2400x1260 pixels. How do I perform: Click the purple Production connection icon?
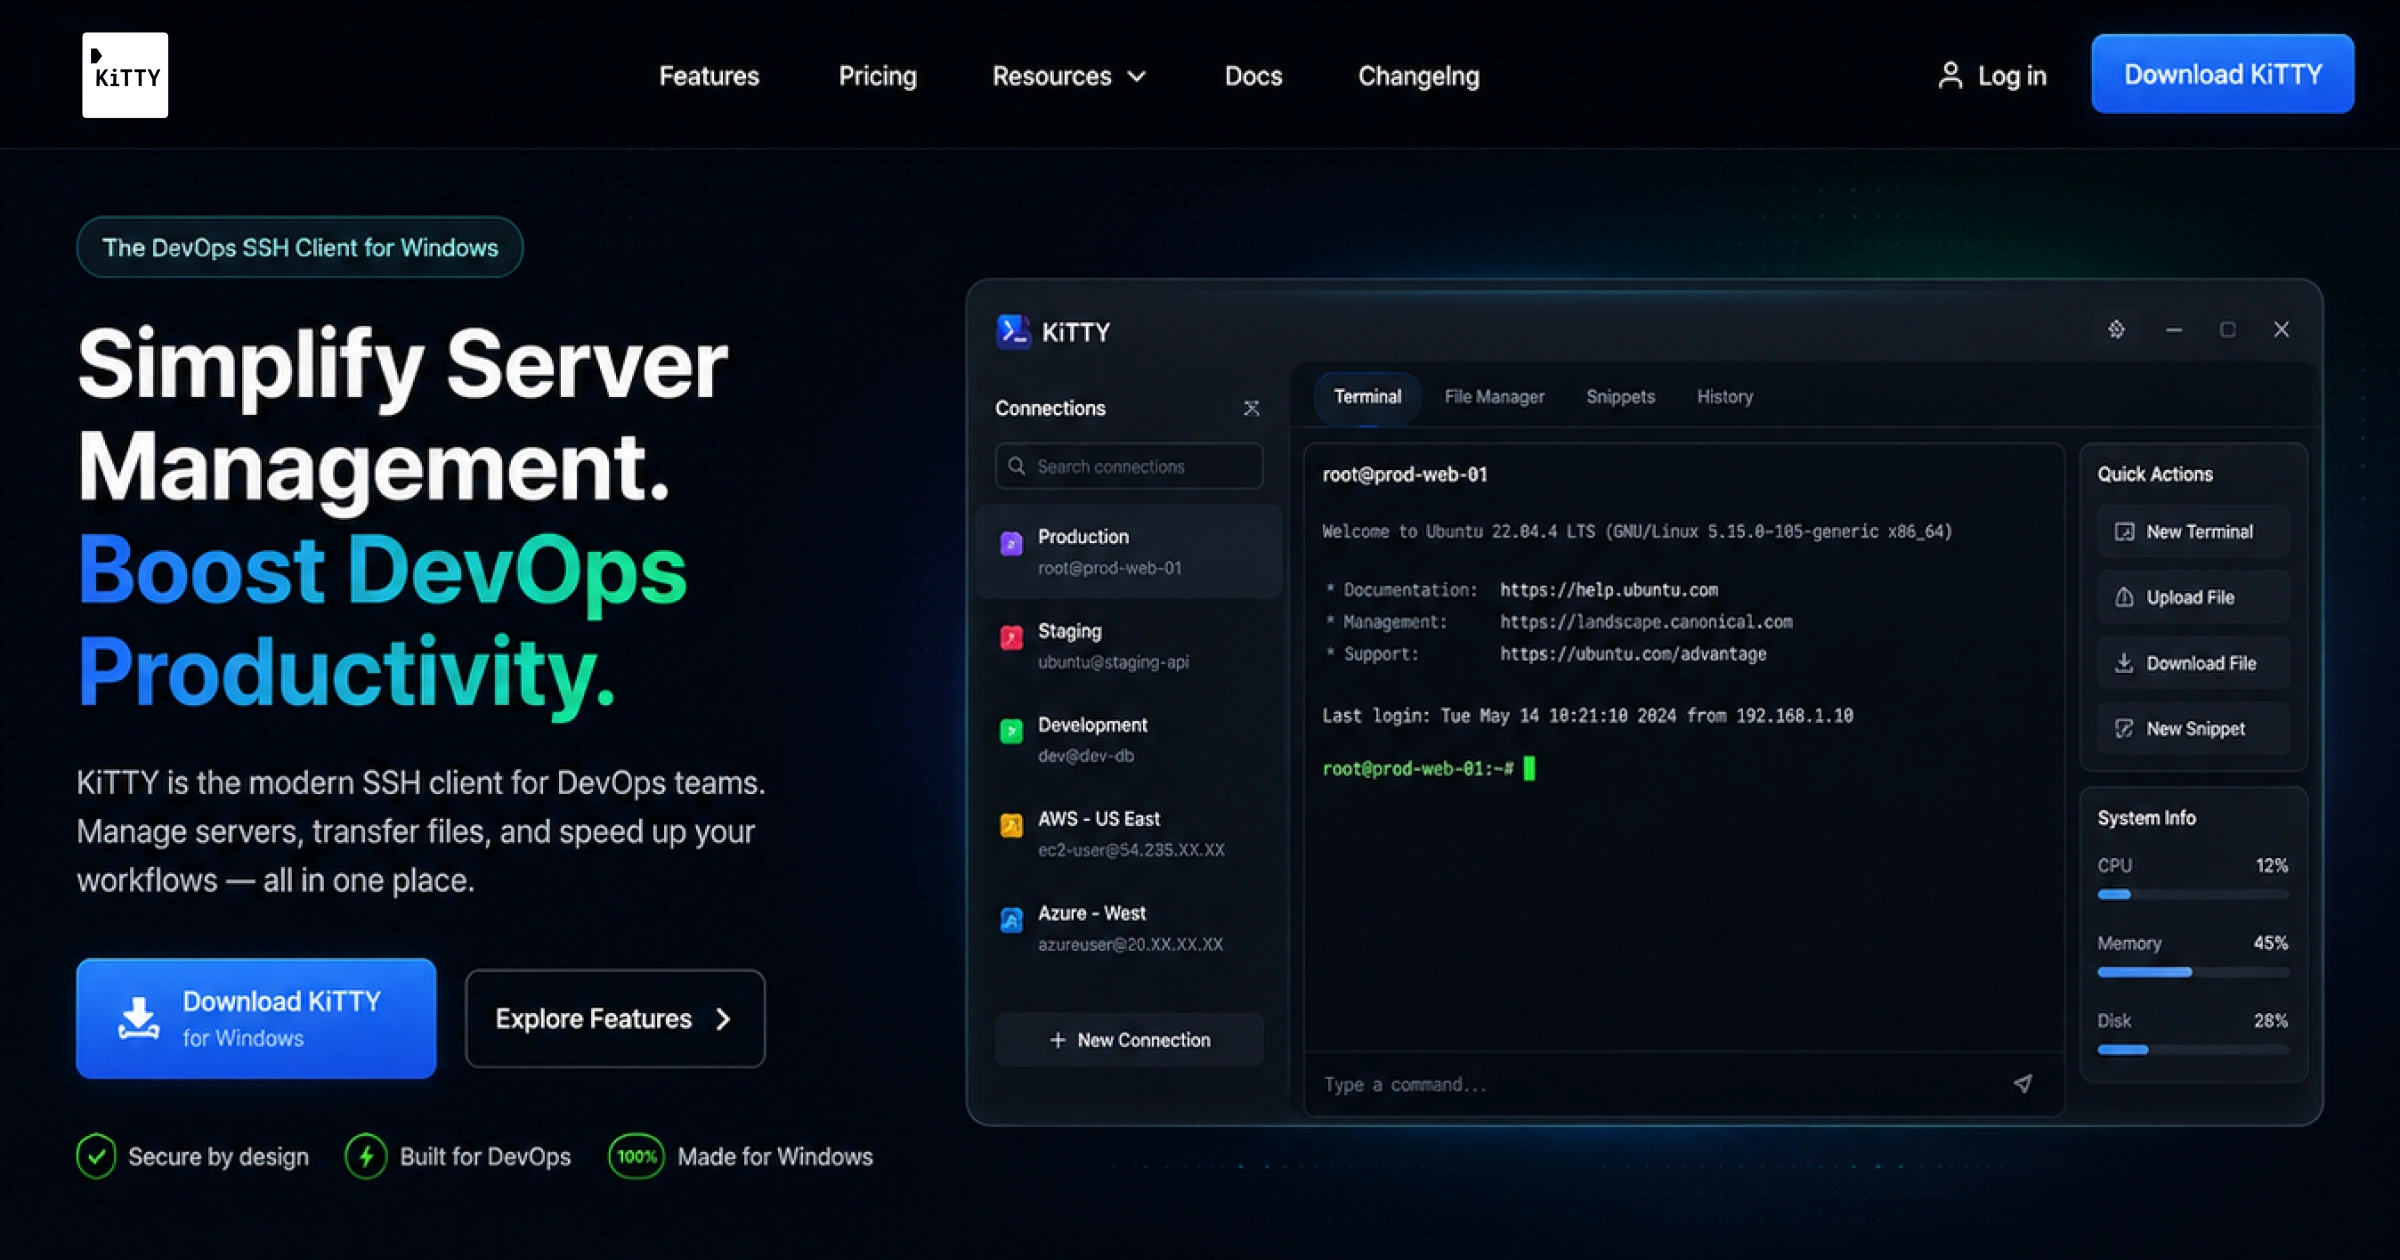[1011, 543]
